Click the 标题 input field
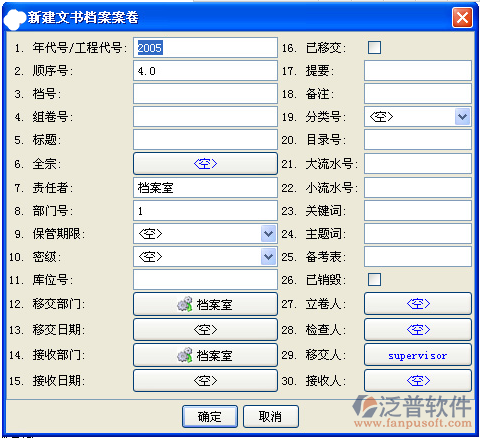This screenshot has width=482, height=439. pyautogui.click(x=205, y=140)
